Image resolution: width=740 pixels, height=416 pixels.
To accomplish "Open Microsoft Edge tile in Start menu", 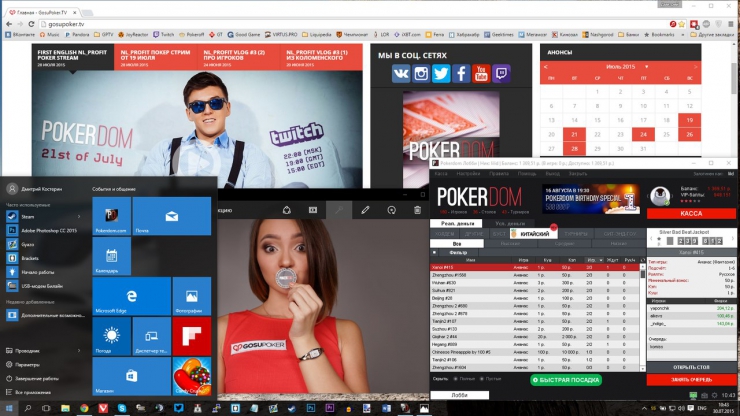I will [x=132, y=296].
